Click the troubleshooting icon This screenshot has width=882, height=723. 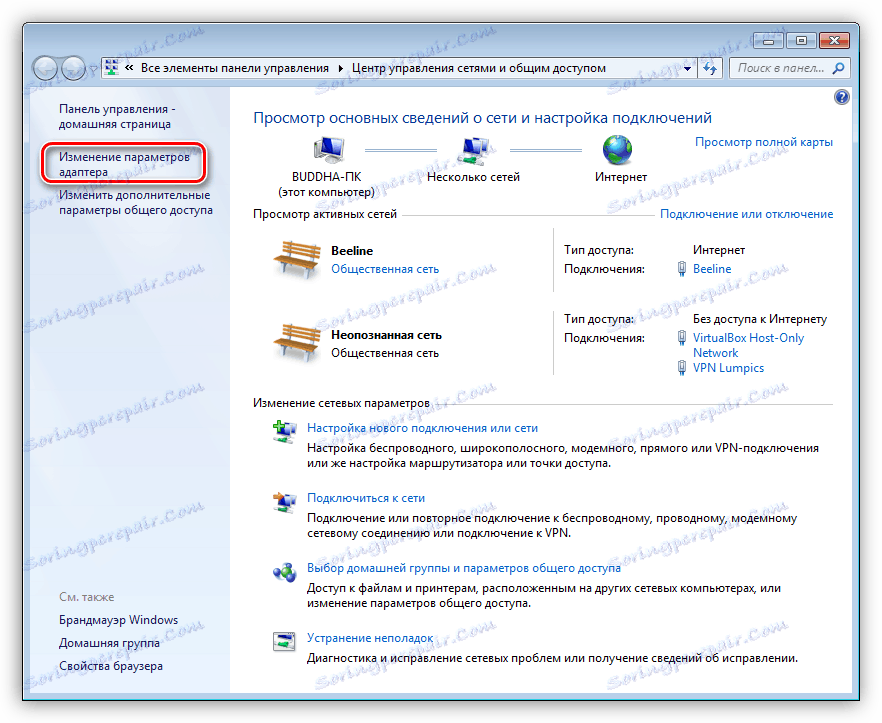pyautogui.click(x=284, y=641)
